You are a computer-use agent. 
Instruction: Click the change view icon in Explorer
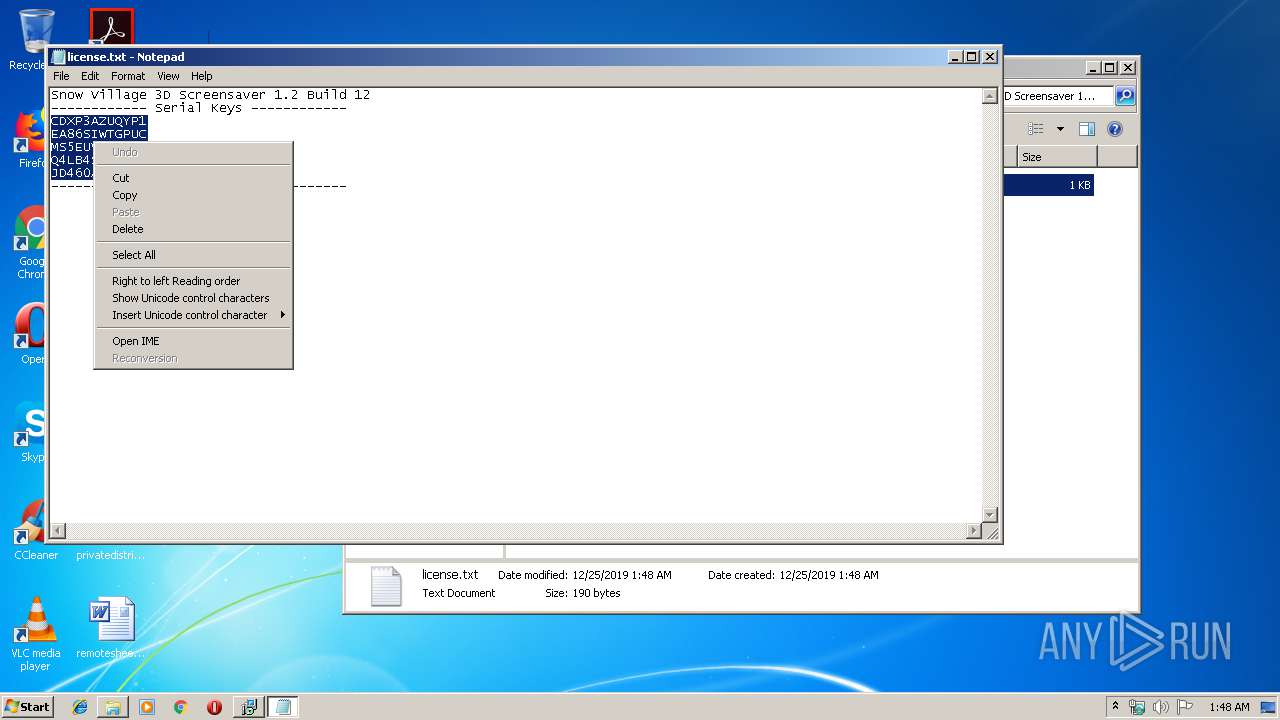(1036, 129)
